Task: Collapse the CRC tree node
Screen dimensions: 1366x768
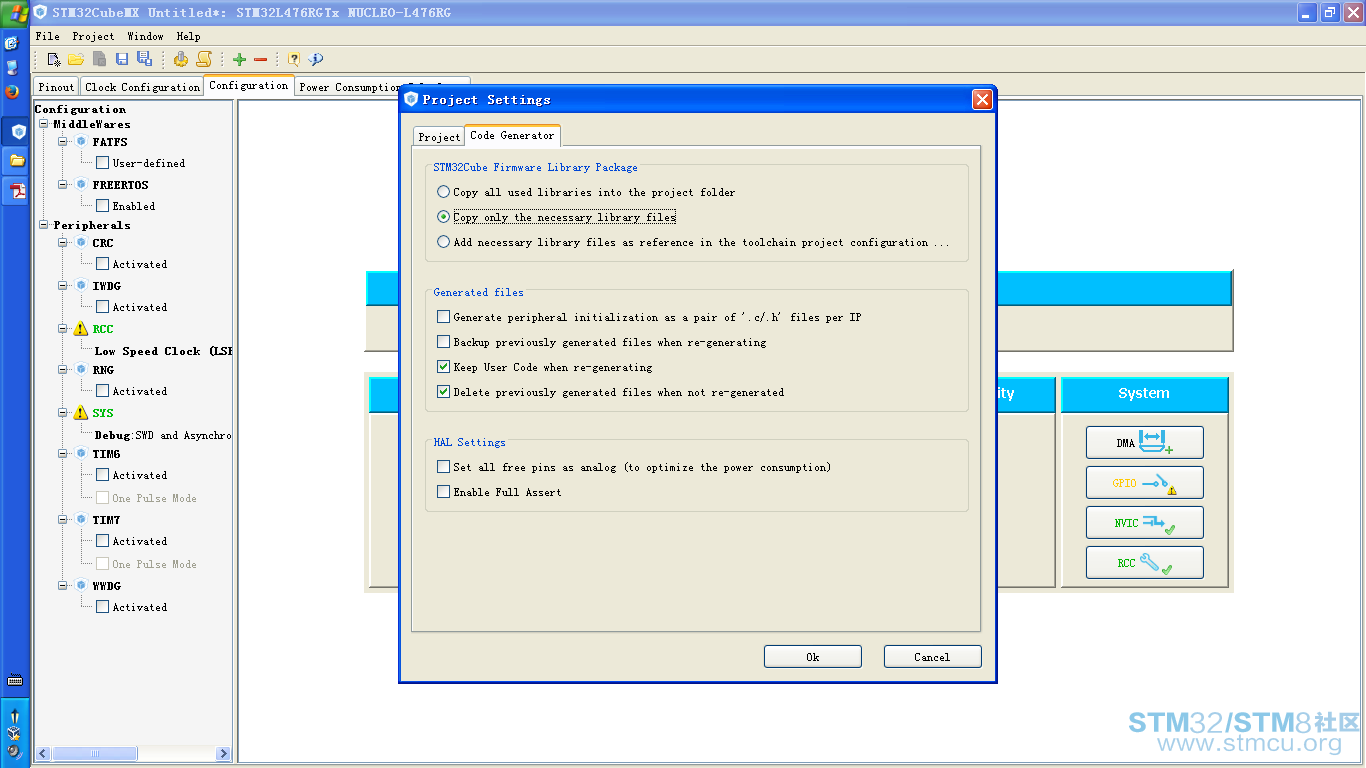Action: [x=63, y=242]
